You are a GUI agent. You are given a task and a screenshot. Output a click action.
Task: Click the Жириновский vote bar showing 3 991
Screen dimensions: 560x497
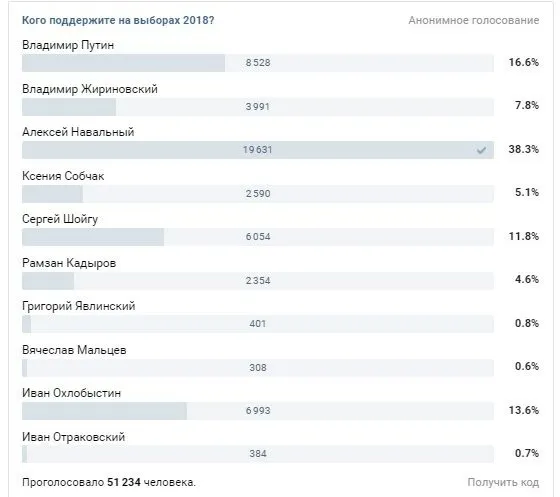258,106
